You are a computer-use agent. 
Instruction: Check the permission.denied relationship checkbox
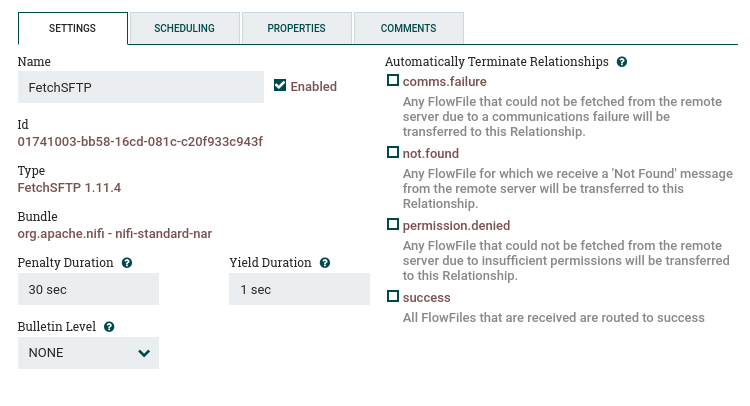pyautogui.click(x=393, y=224)
